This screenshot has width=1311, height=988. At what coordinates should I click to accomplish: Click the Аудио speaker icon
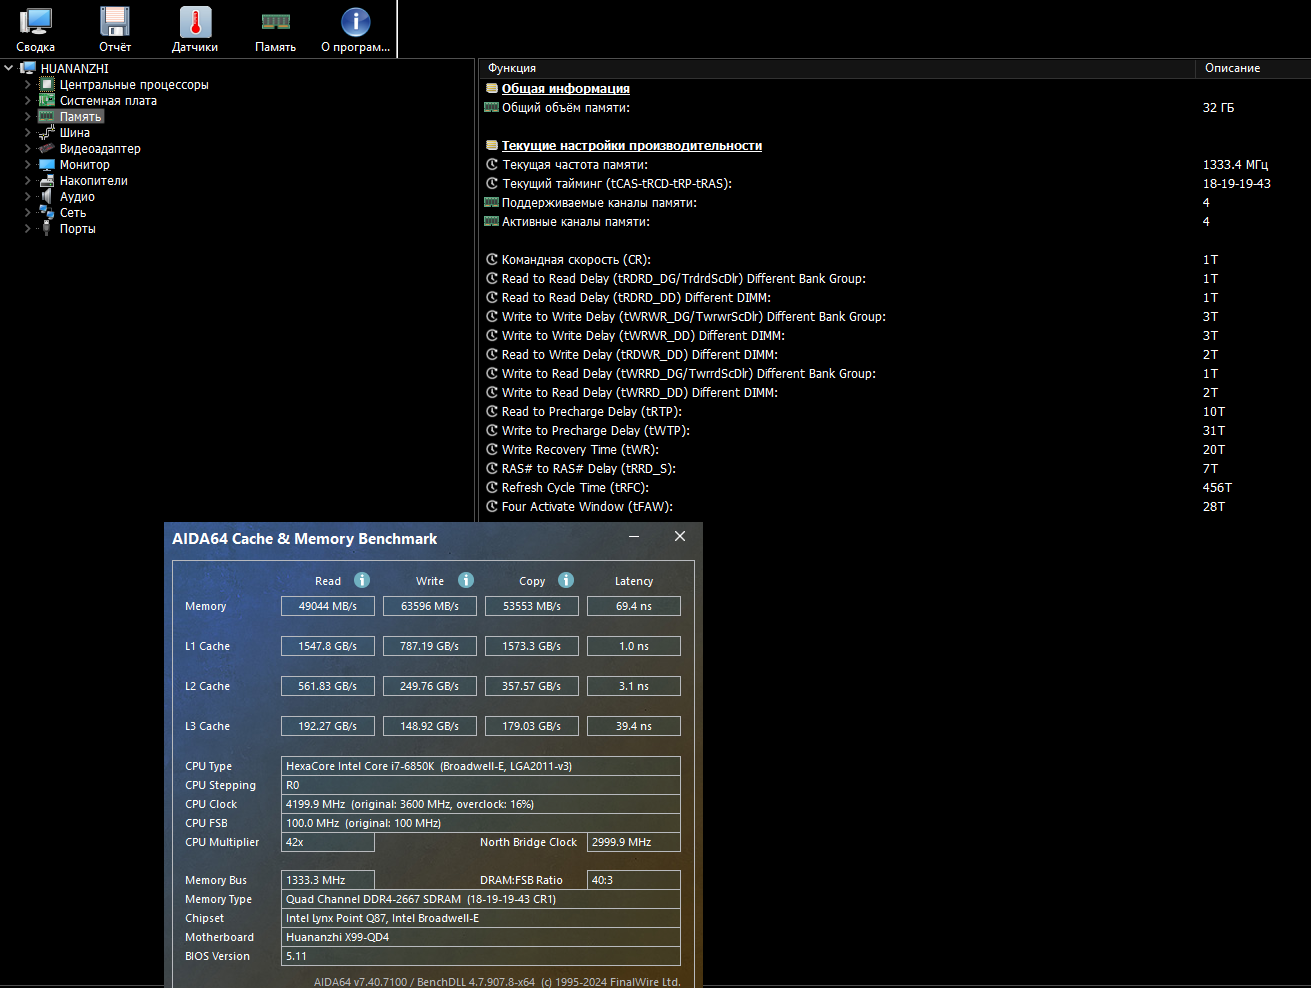(x=46, y=197)
